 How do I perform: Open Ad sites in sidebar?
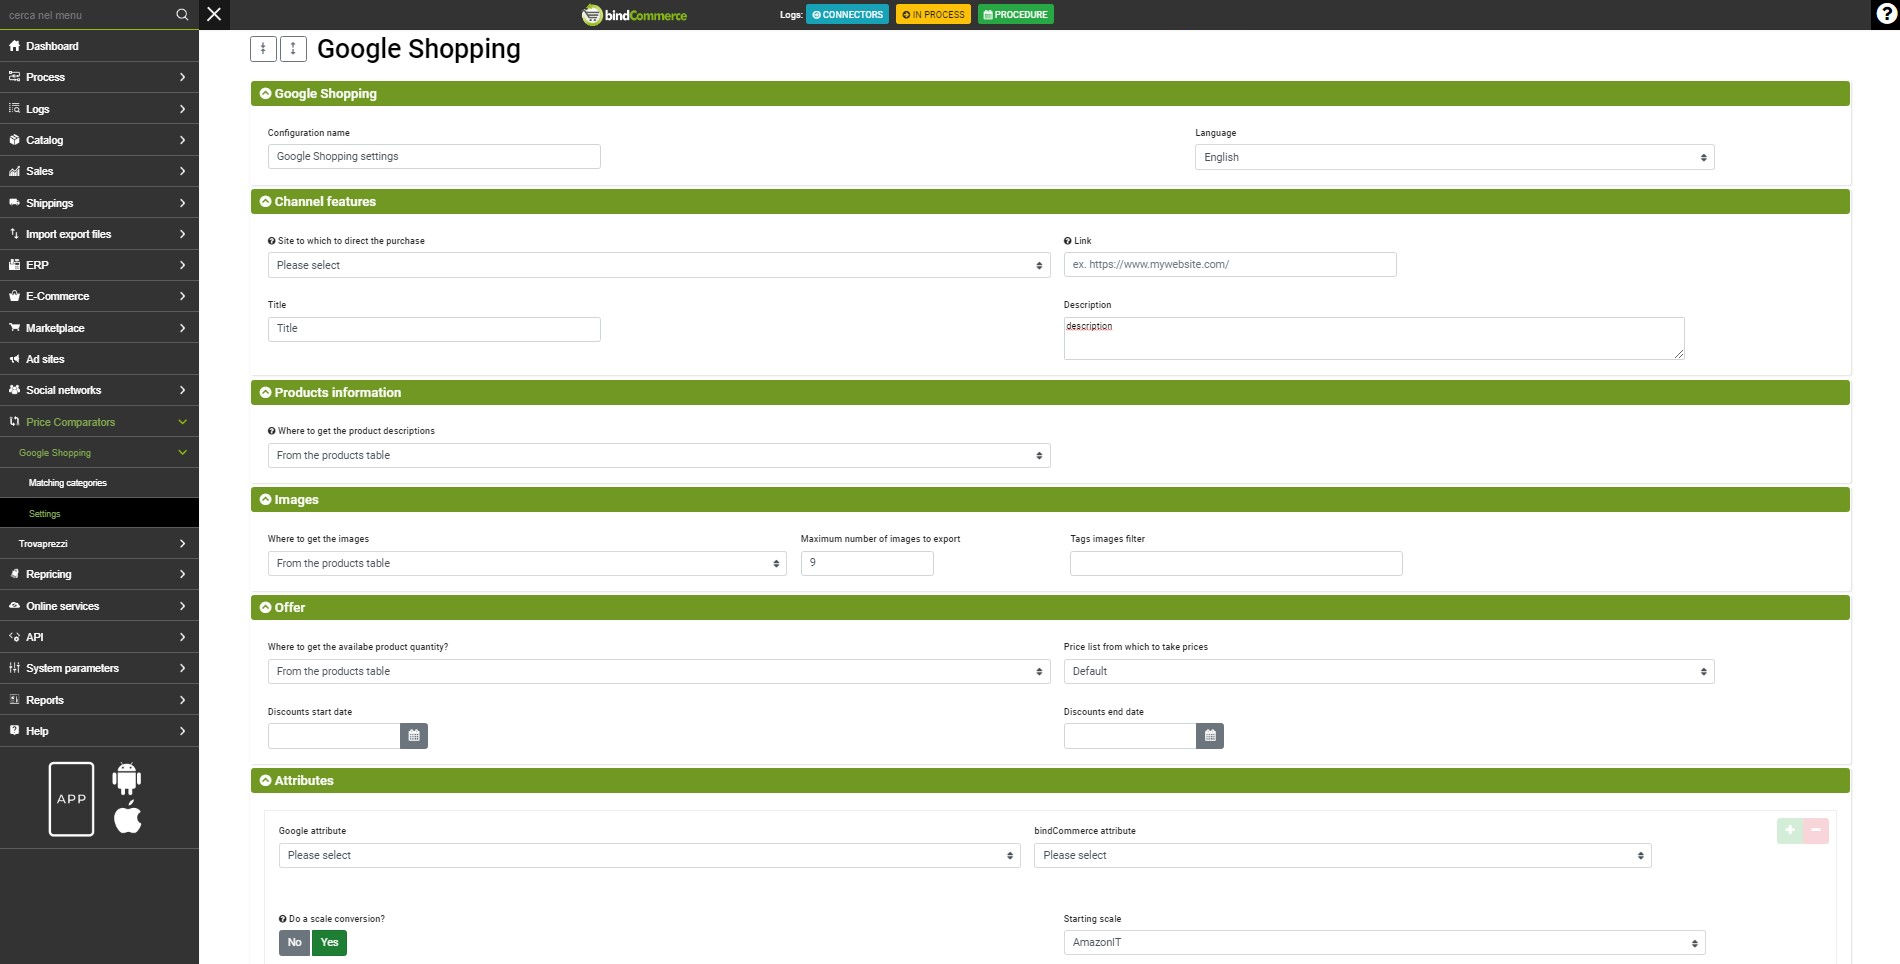click(x=99, y=359)
